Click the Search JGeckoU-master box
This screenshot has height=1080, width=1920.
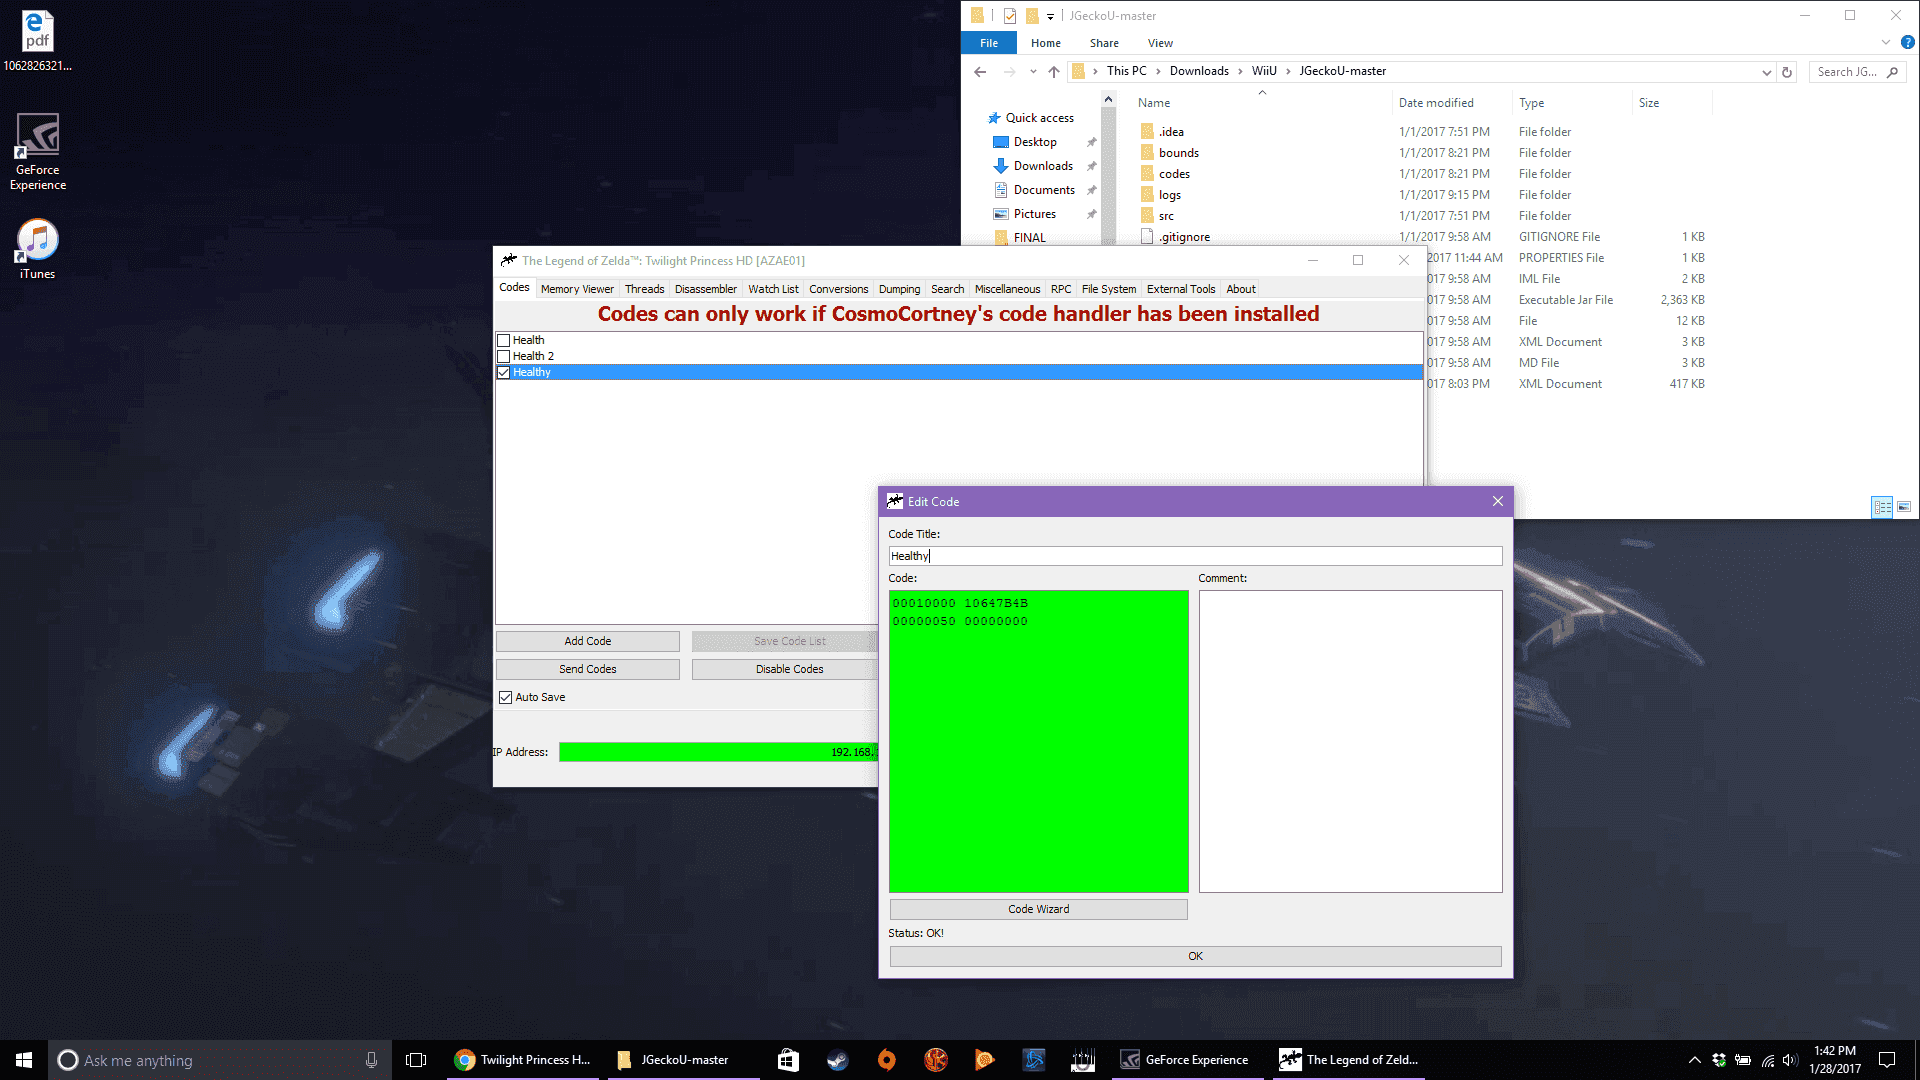[1857, 72]
